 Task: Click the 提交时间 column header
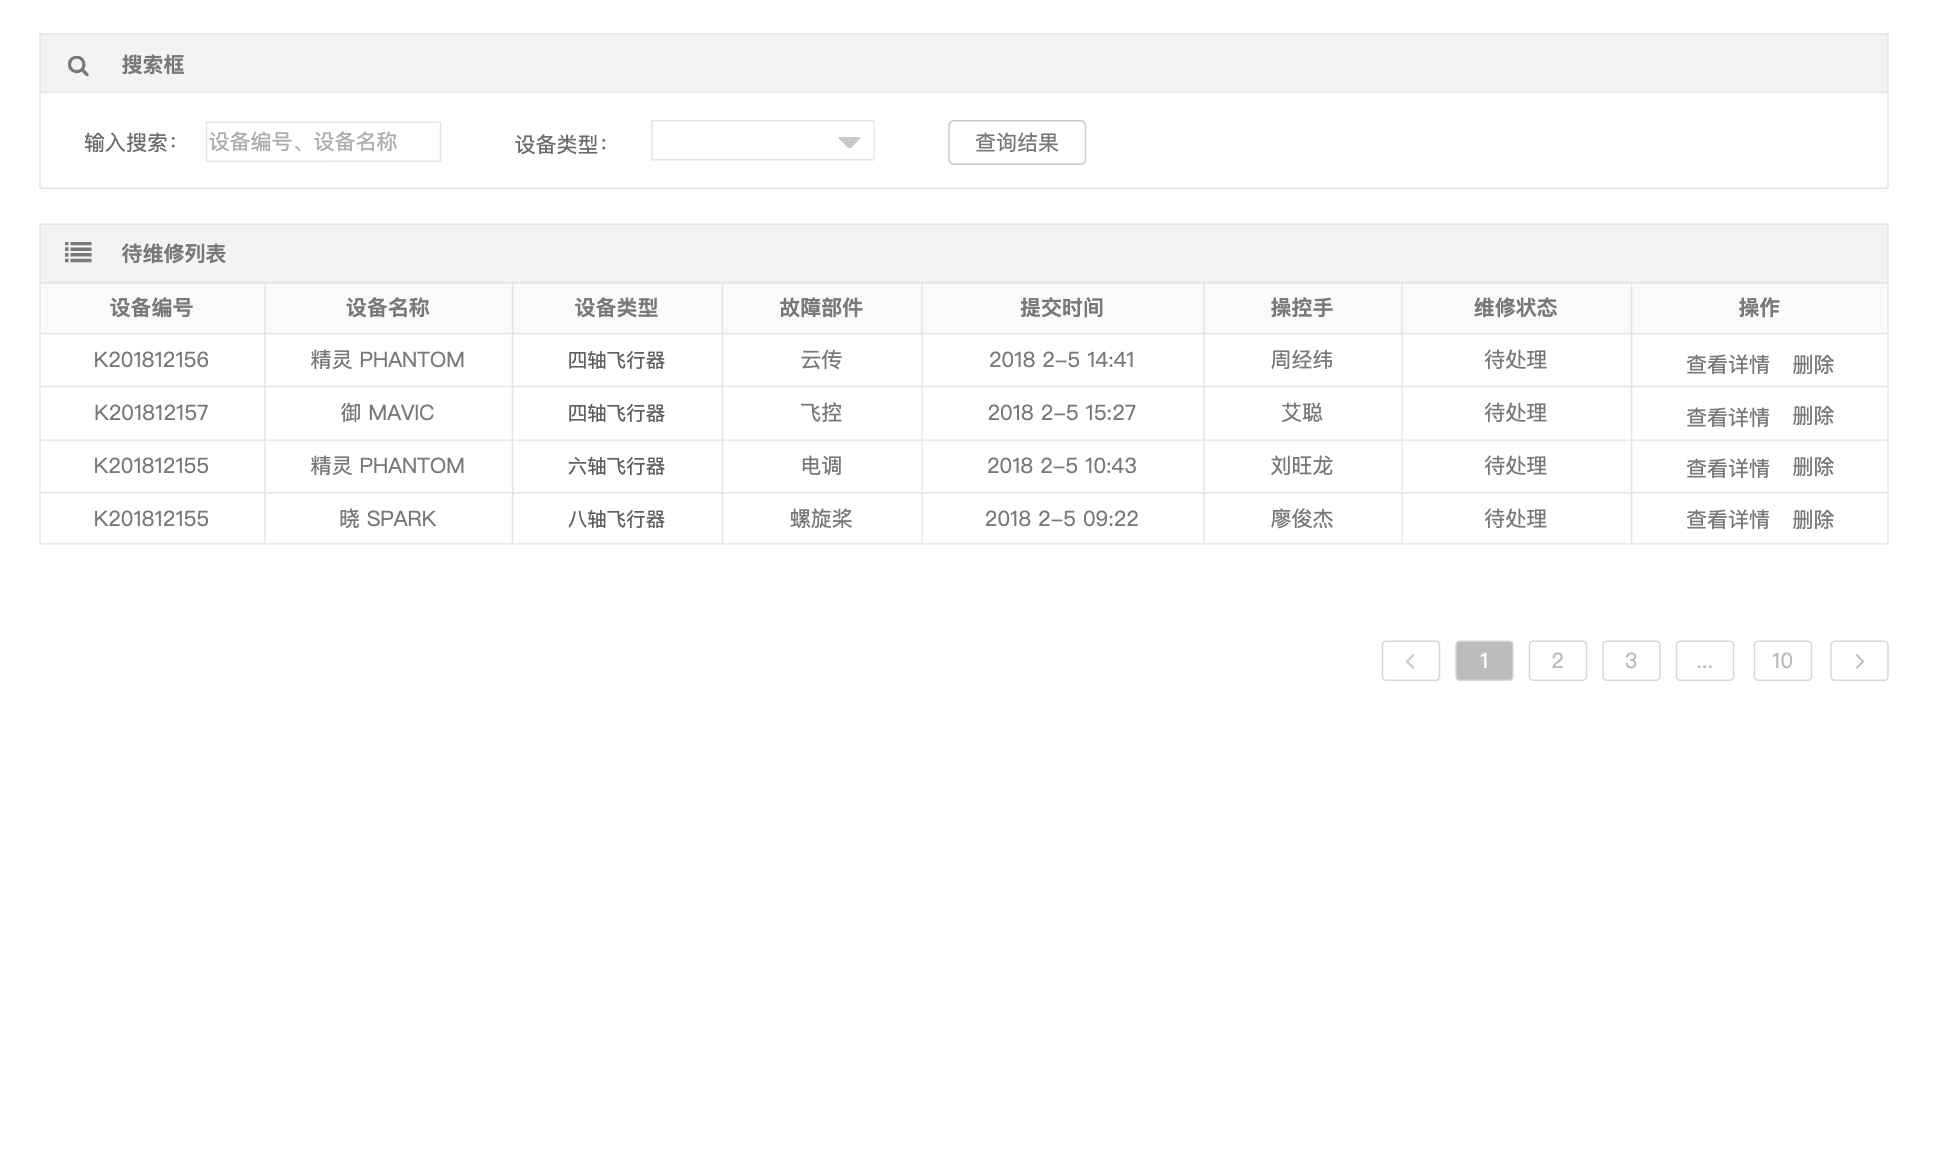1061,308
